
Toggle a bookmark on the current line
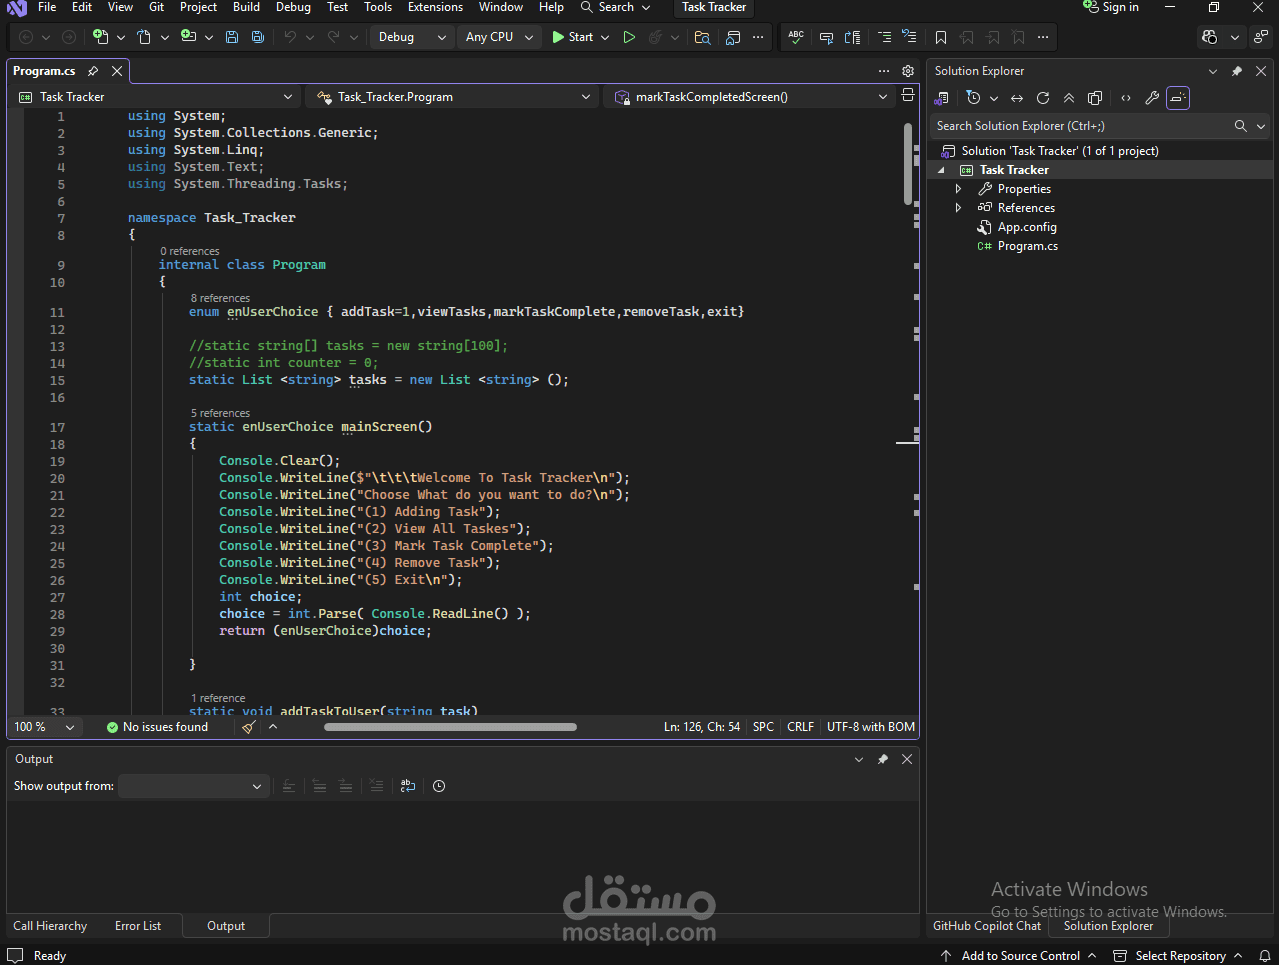(941, 37)
